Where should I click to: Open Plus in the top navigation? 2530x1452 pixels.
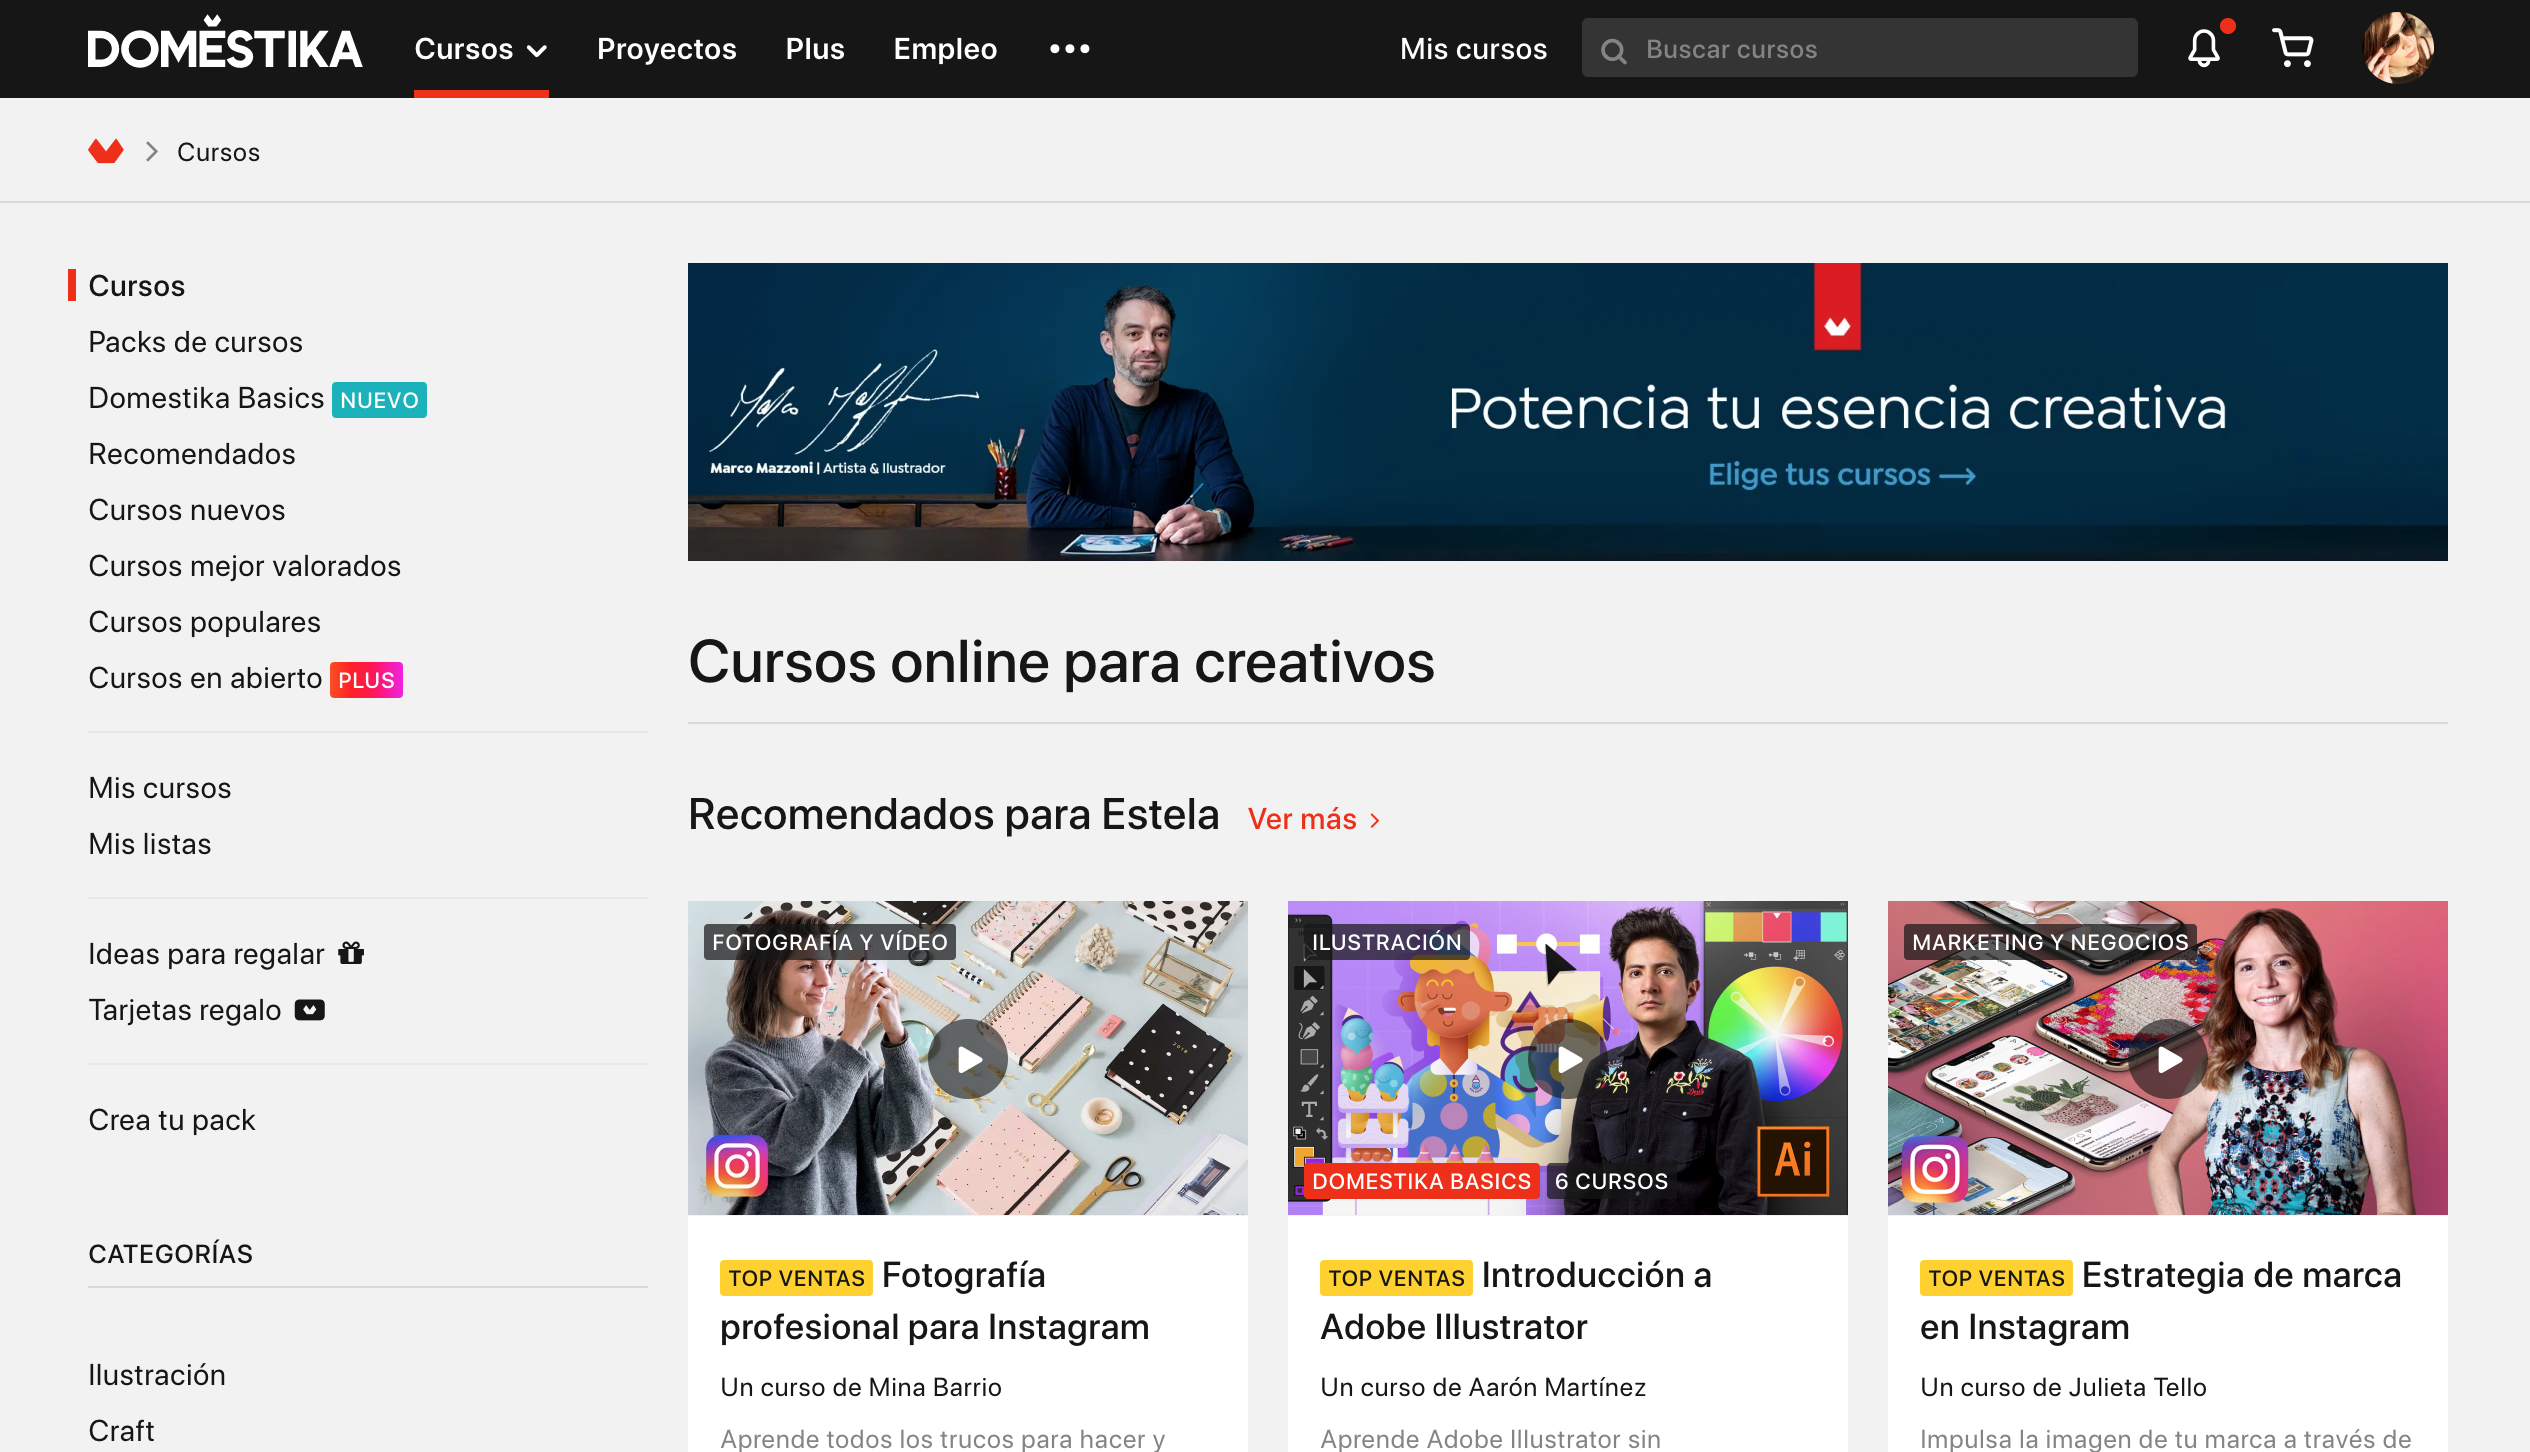tap(815, 49)
